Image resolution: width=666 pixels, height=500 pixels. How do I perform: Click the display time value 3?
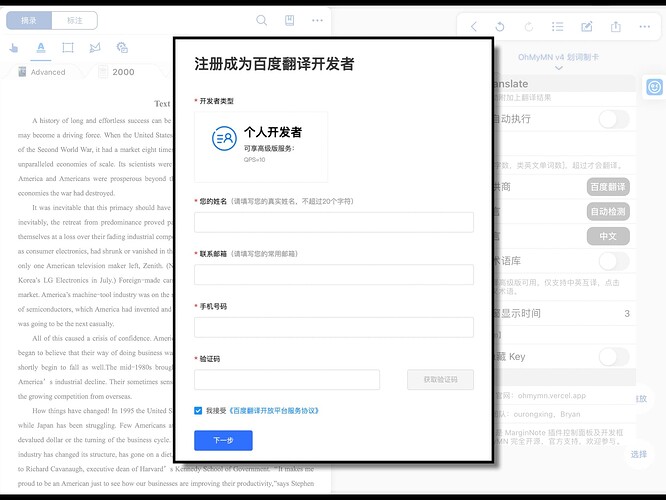(x=627, y=314)
